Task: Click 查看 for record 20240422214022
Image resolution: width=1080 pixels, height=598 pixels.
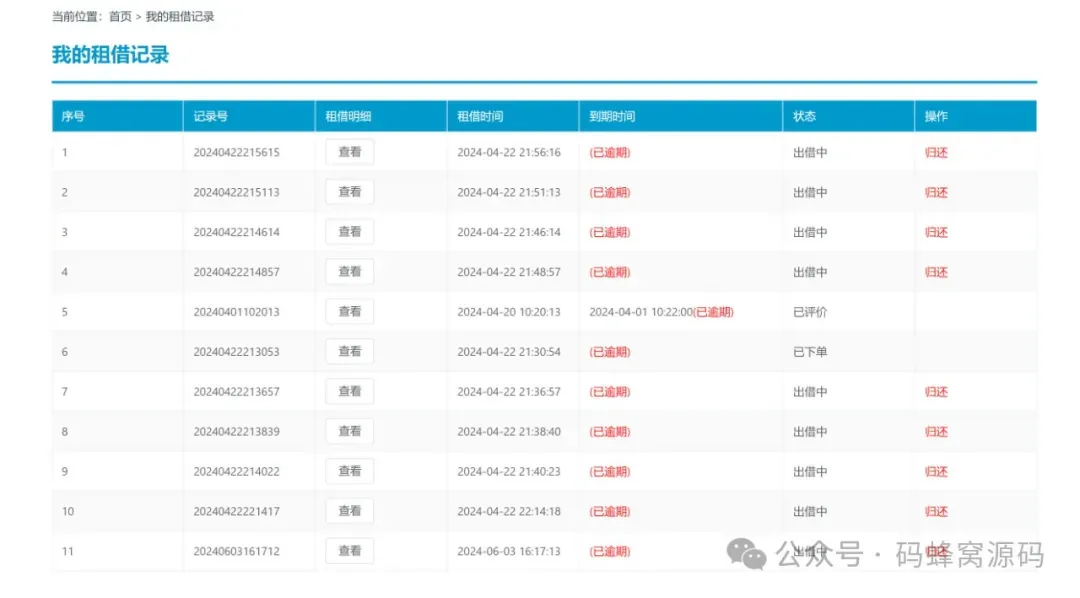Action: point(350,472)
